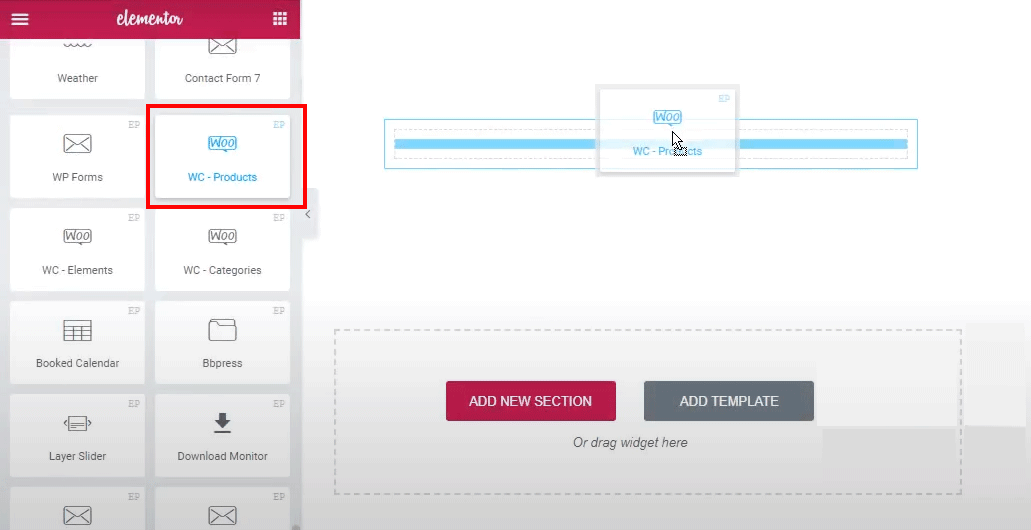This screenshot has height=530, width=1031.
Task: Select the Contact Form 7 widget
Action: coord(222,68)
